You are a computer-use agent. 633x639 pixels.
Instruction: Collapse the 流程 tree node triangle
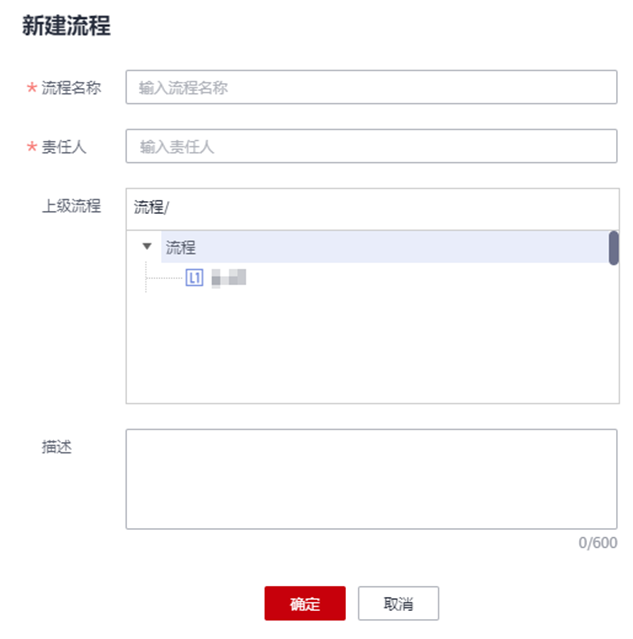coord(147,246)
